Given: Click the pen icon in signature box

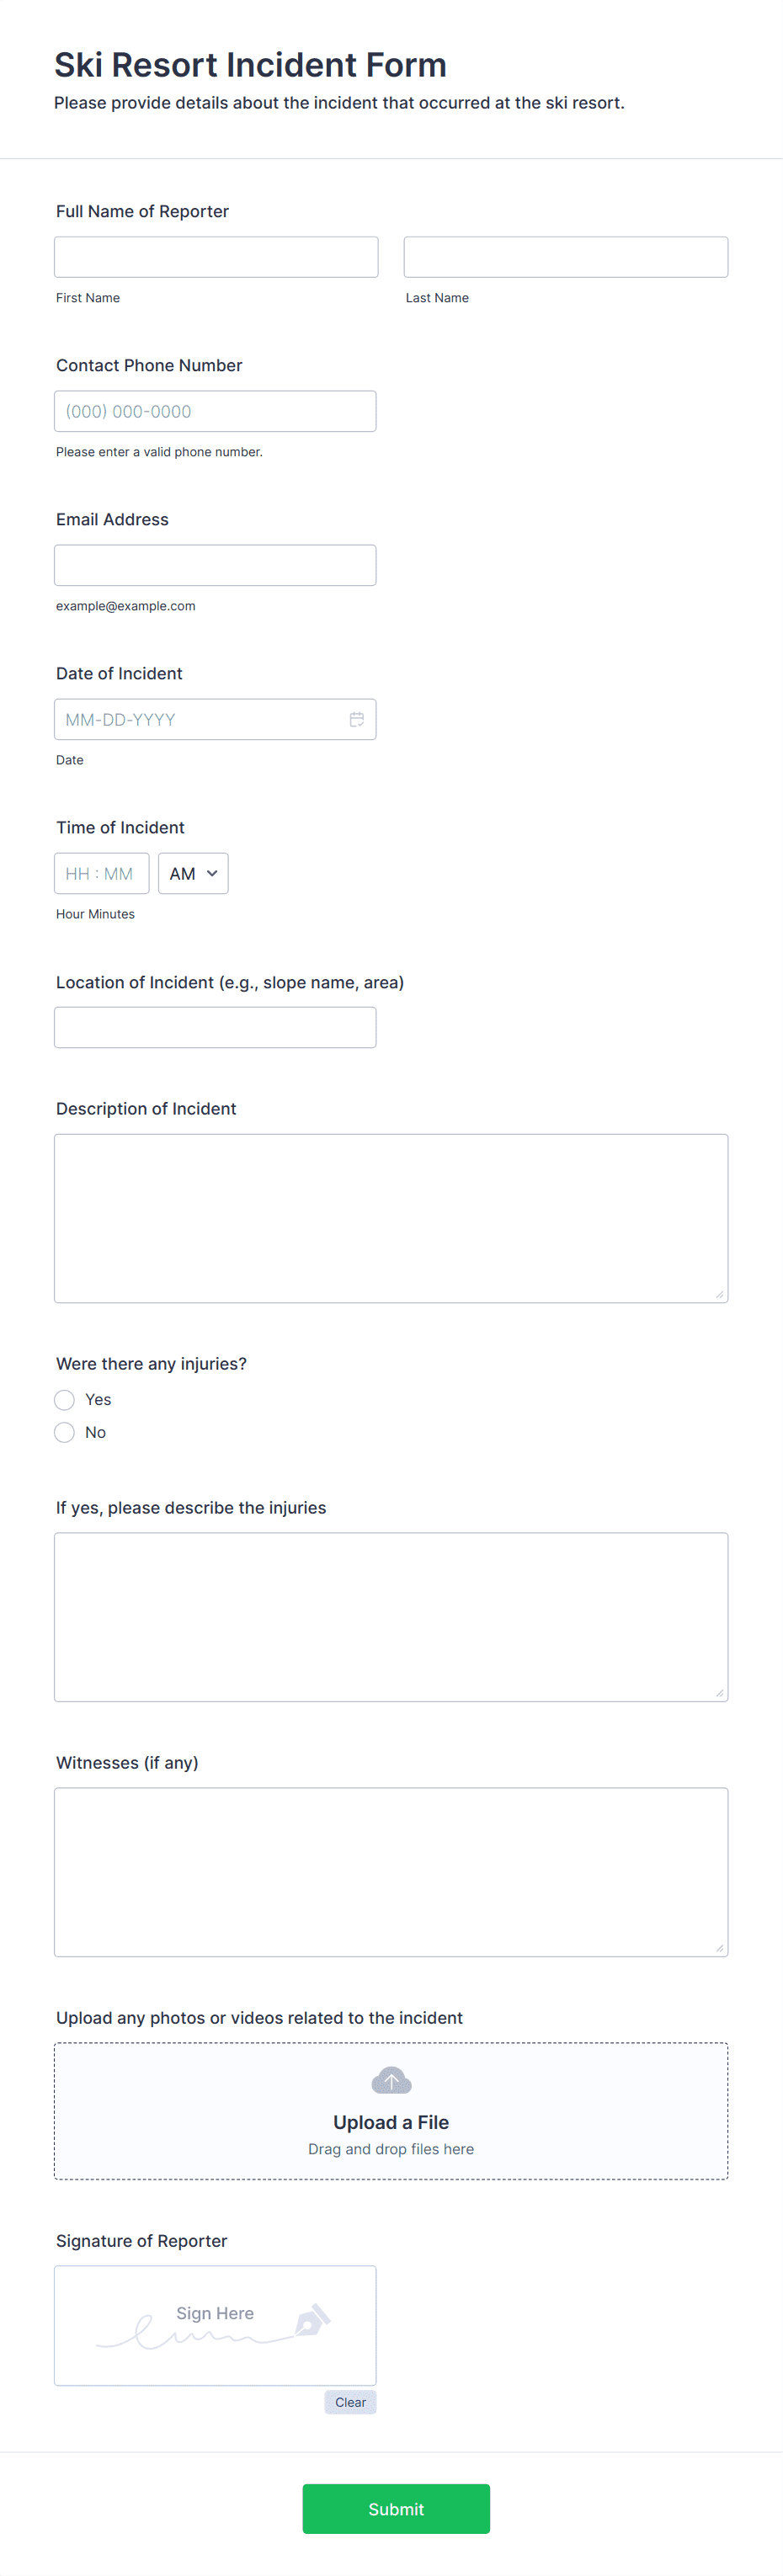Looking at the screenshot, I should 313,2319.
